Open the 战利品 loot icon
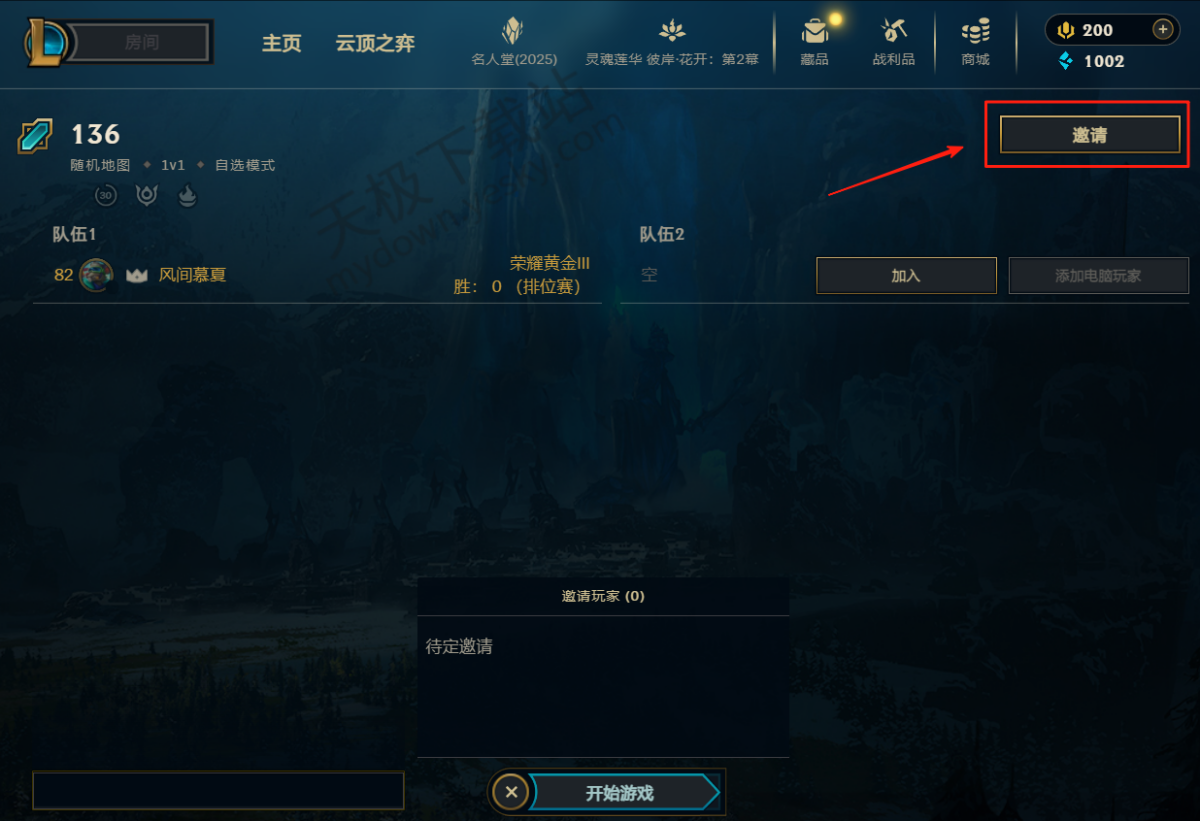 point(893,31)
